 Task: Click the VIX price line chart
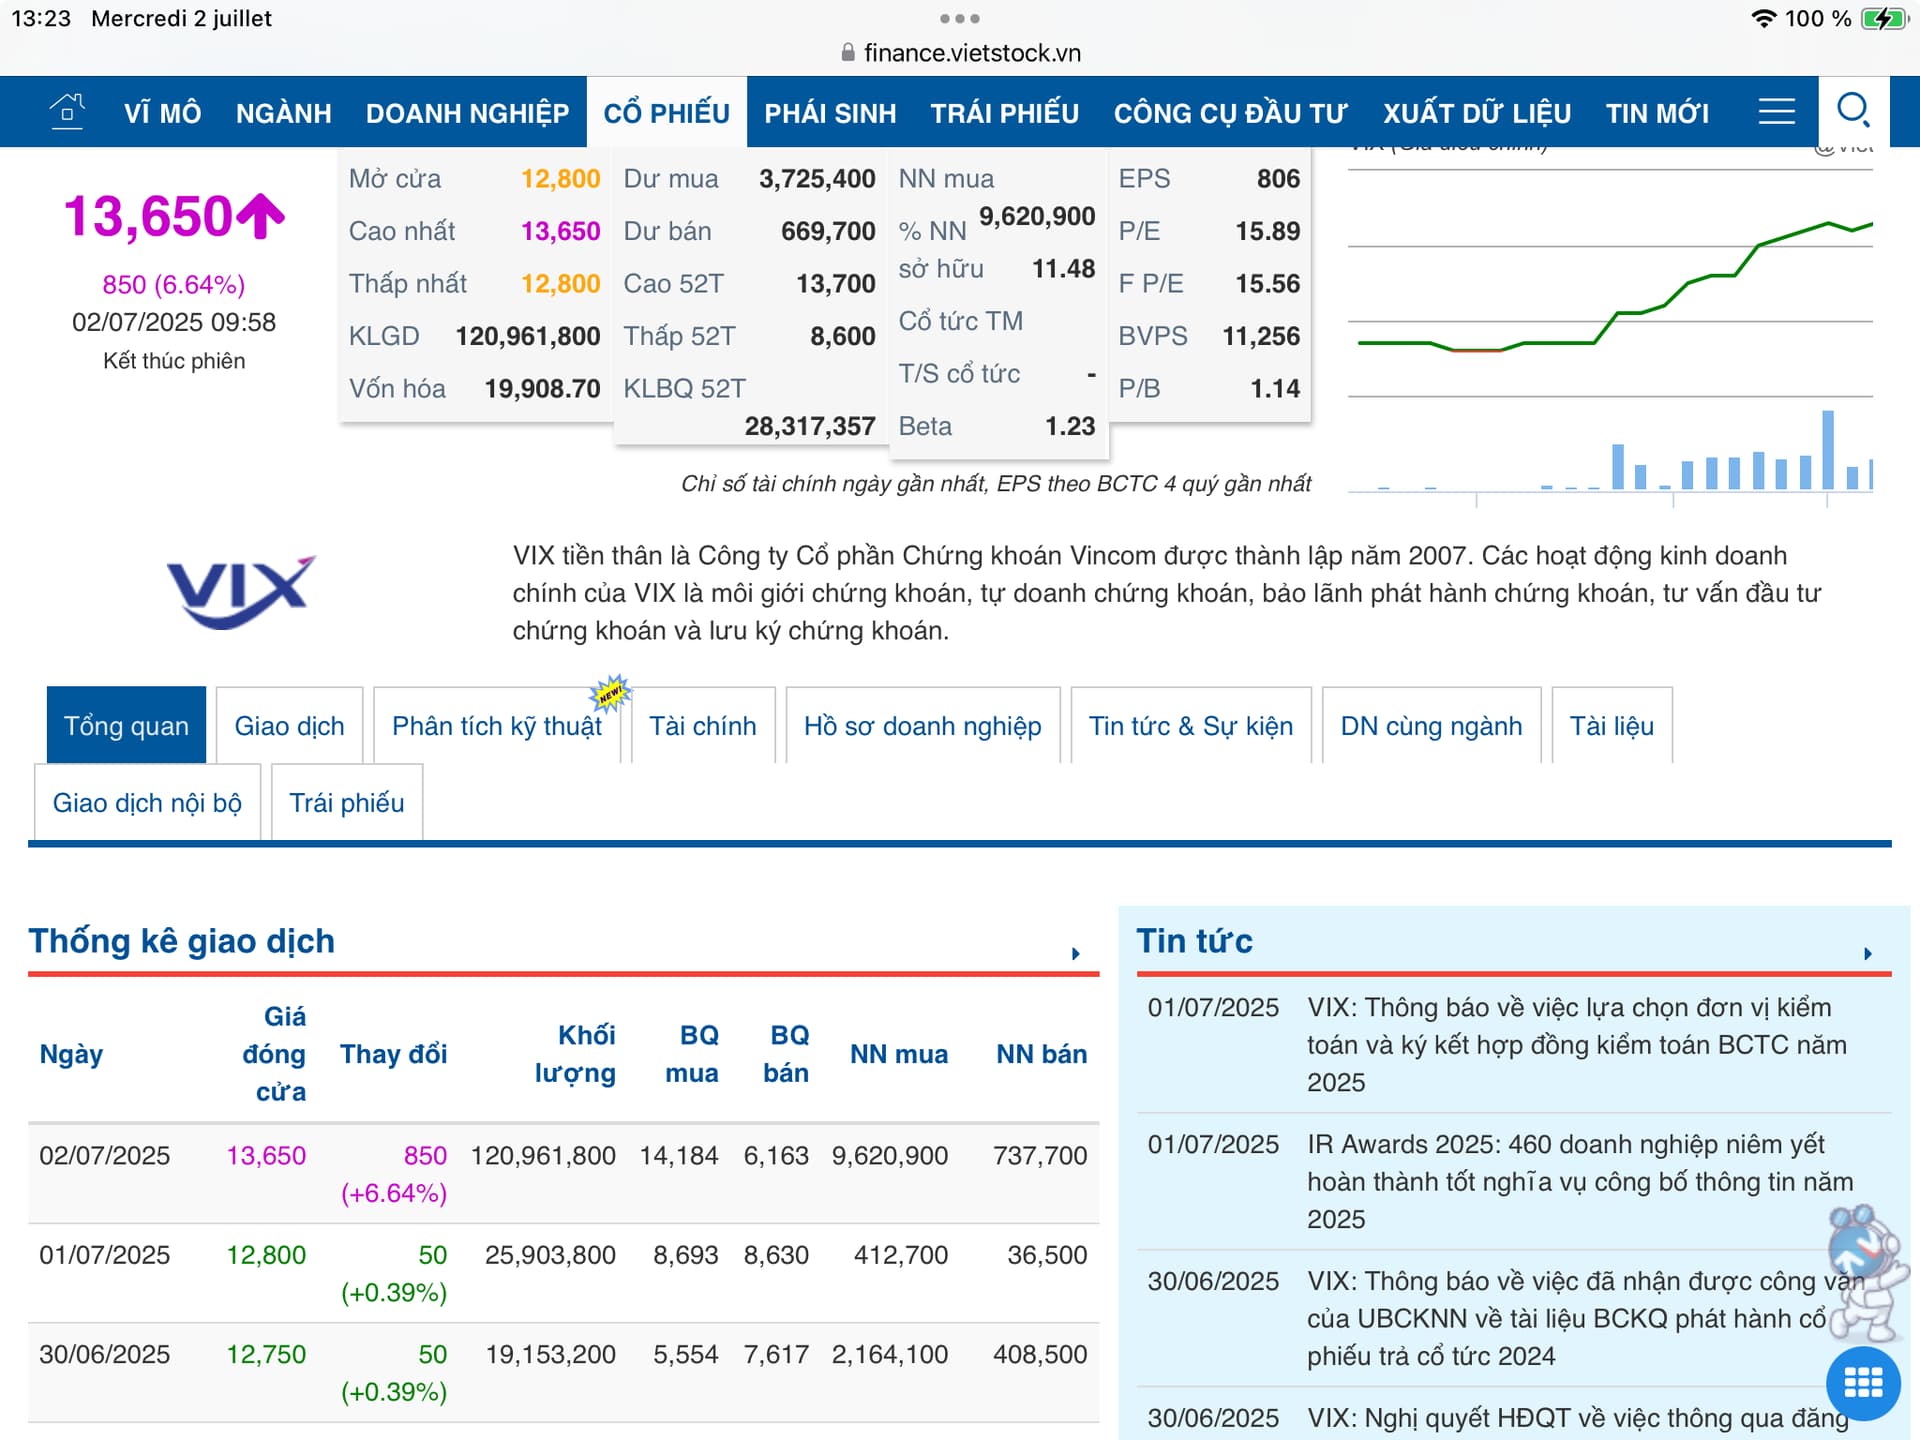pyautogui.click(x=1610, y=300)
